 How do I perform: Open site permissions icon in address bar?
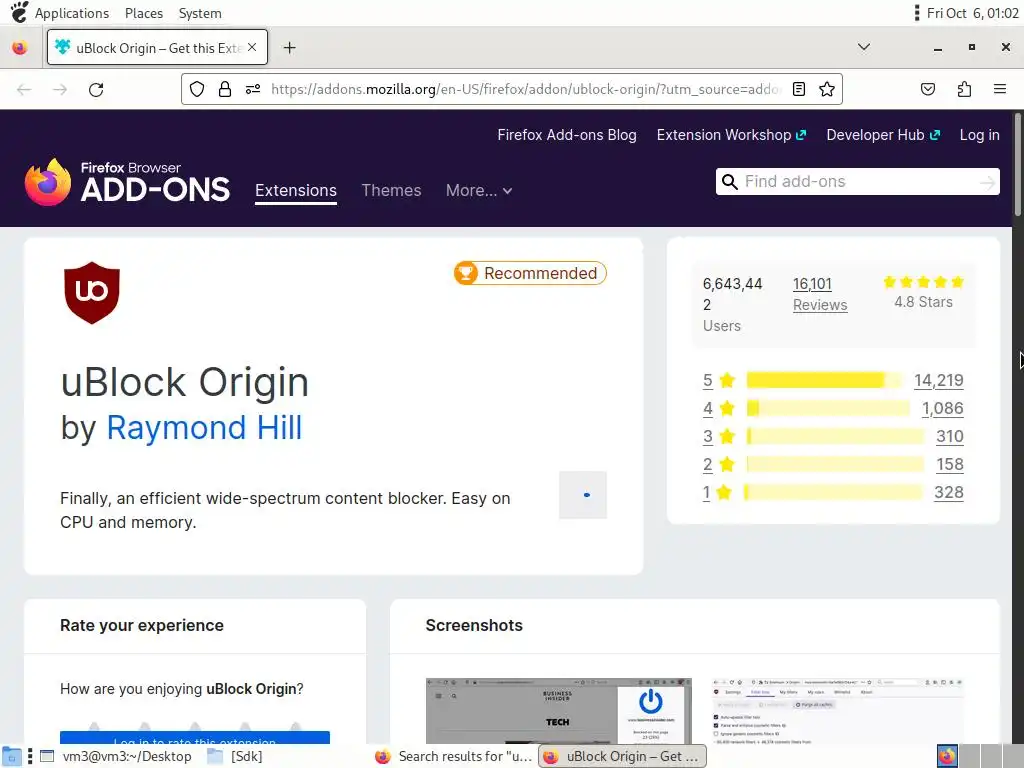point(253,89)
